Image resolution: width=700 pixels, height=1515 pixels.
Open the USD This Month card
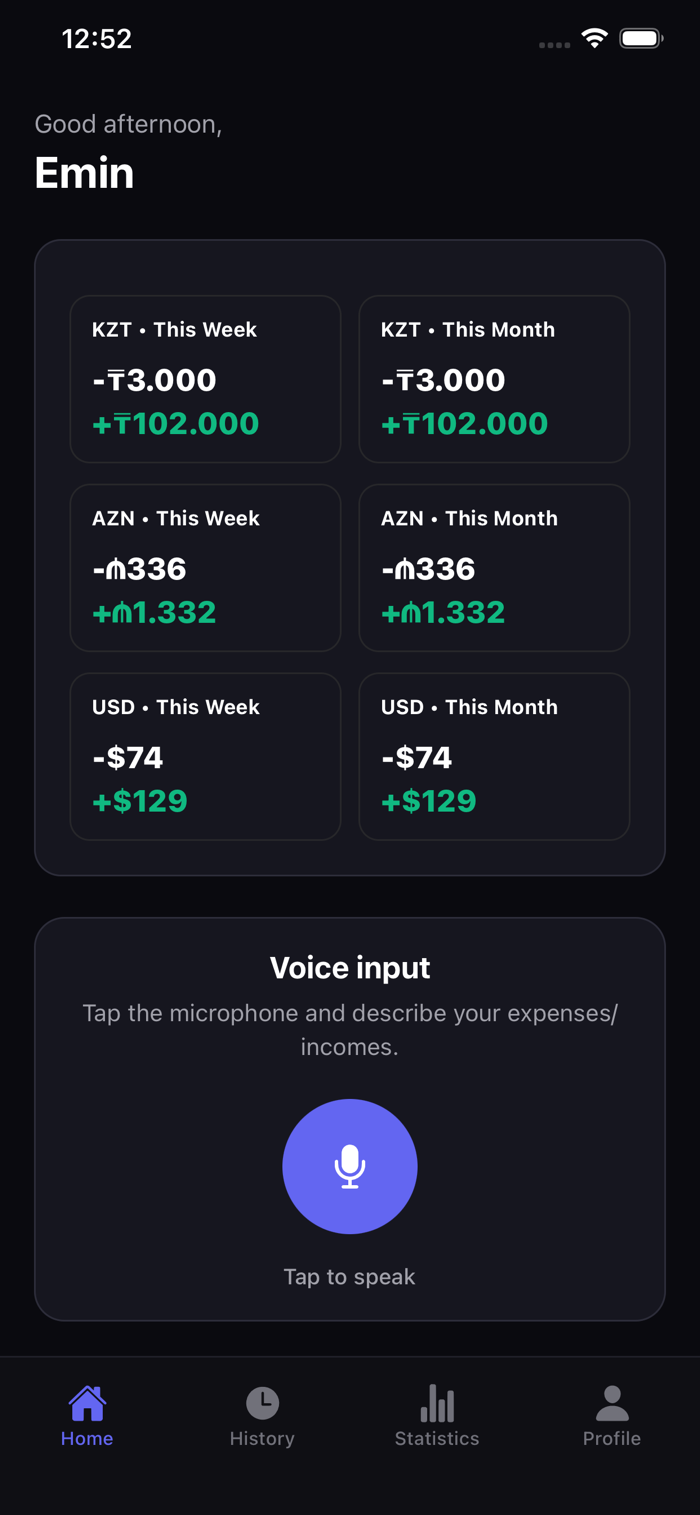(x=494, y=757)
